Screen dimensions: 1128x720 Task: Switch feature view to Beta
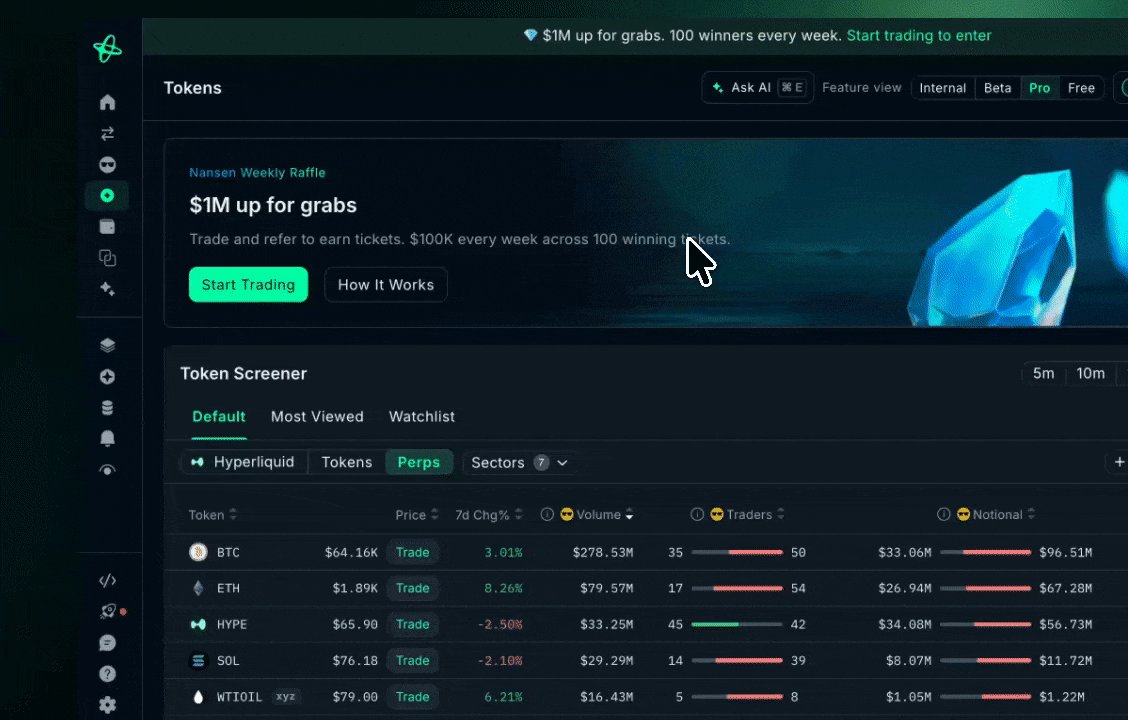pos(997,88)
